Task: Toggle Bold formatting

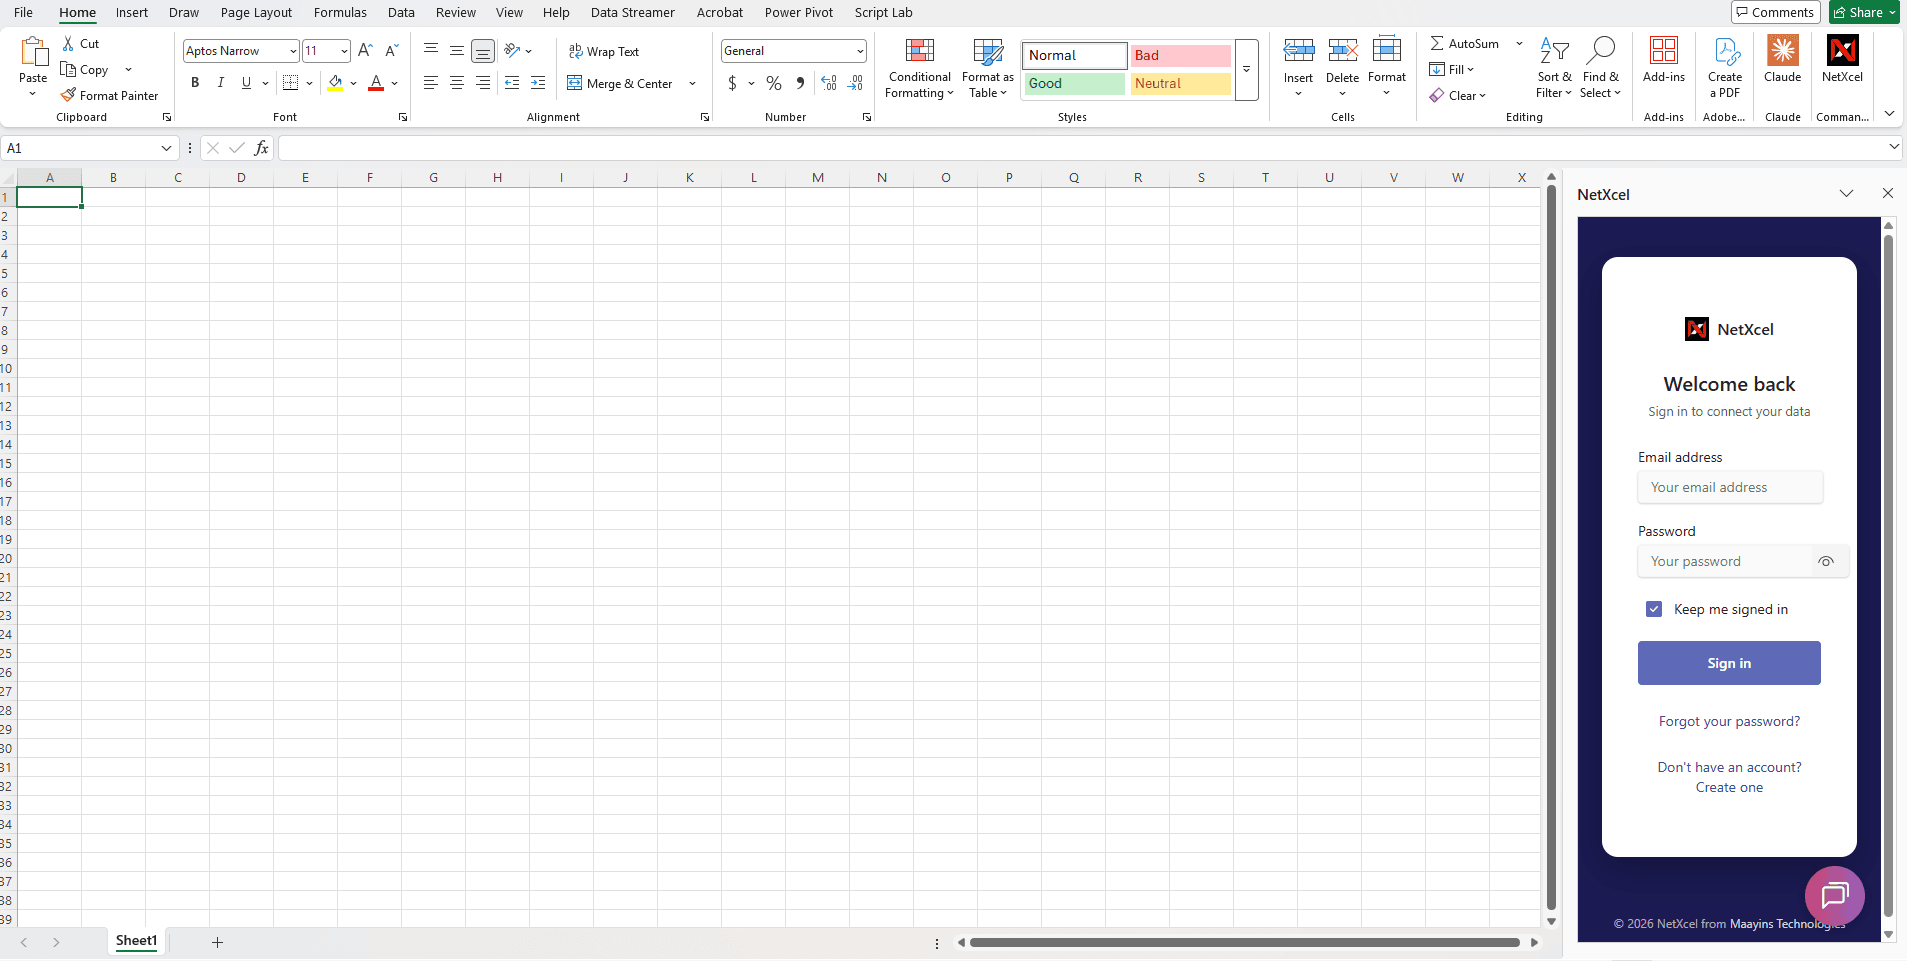Action: pyautogui.click(x=195, y=83)
